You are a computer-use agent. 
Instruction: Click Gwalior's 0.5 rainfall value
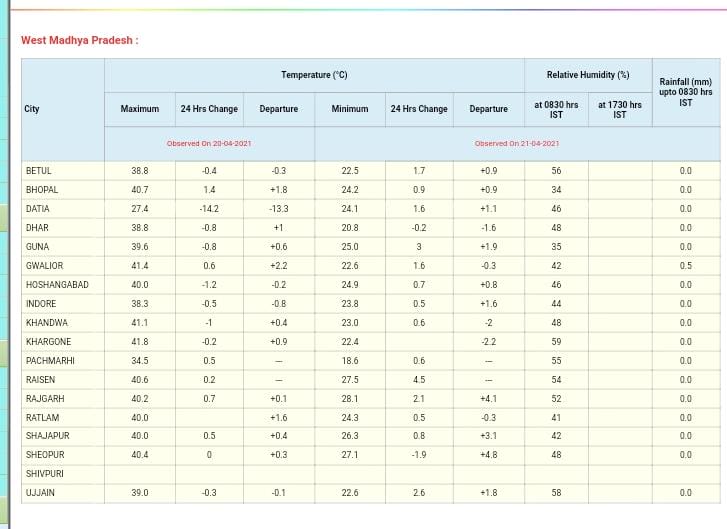click(x=685, y=266)
